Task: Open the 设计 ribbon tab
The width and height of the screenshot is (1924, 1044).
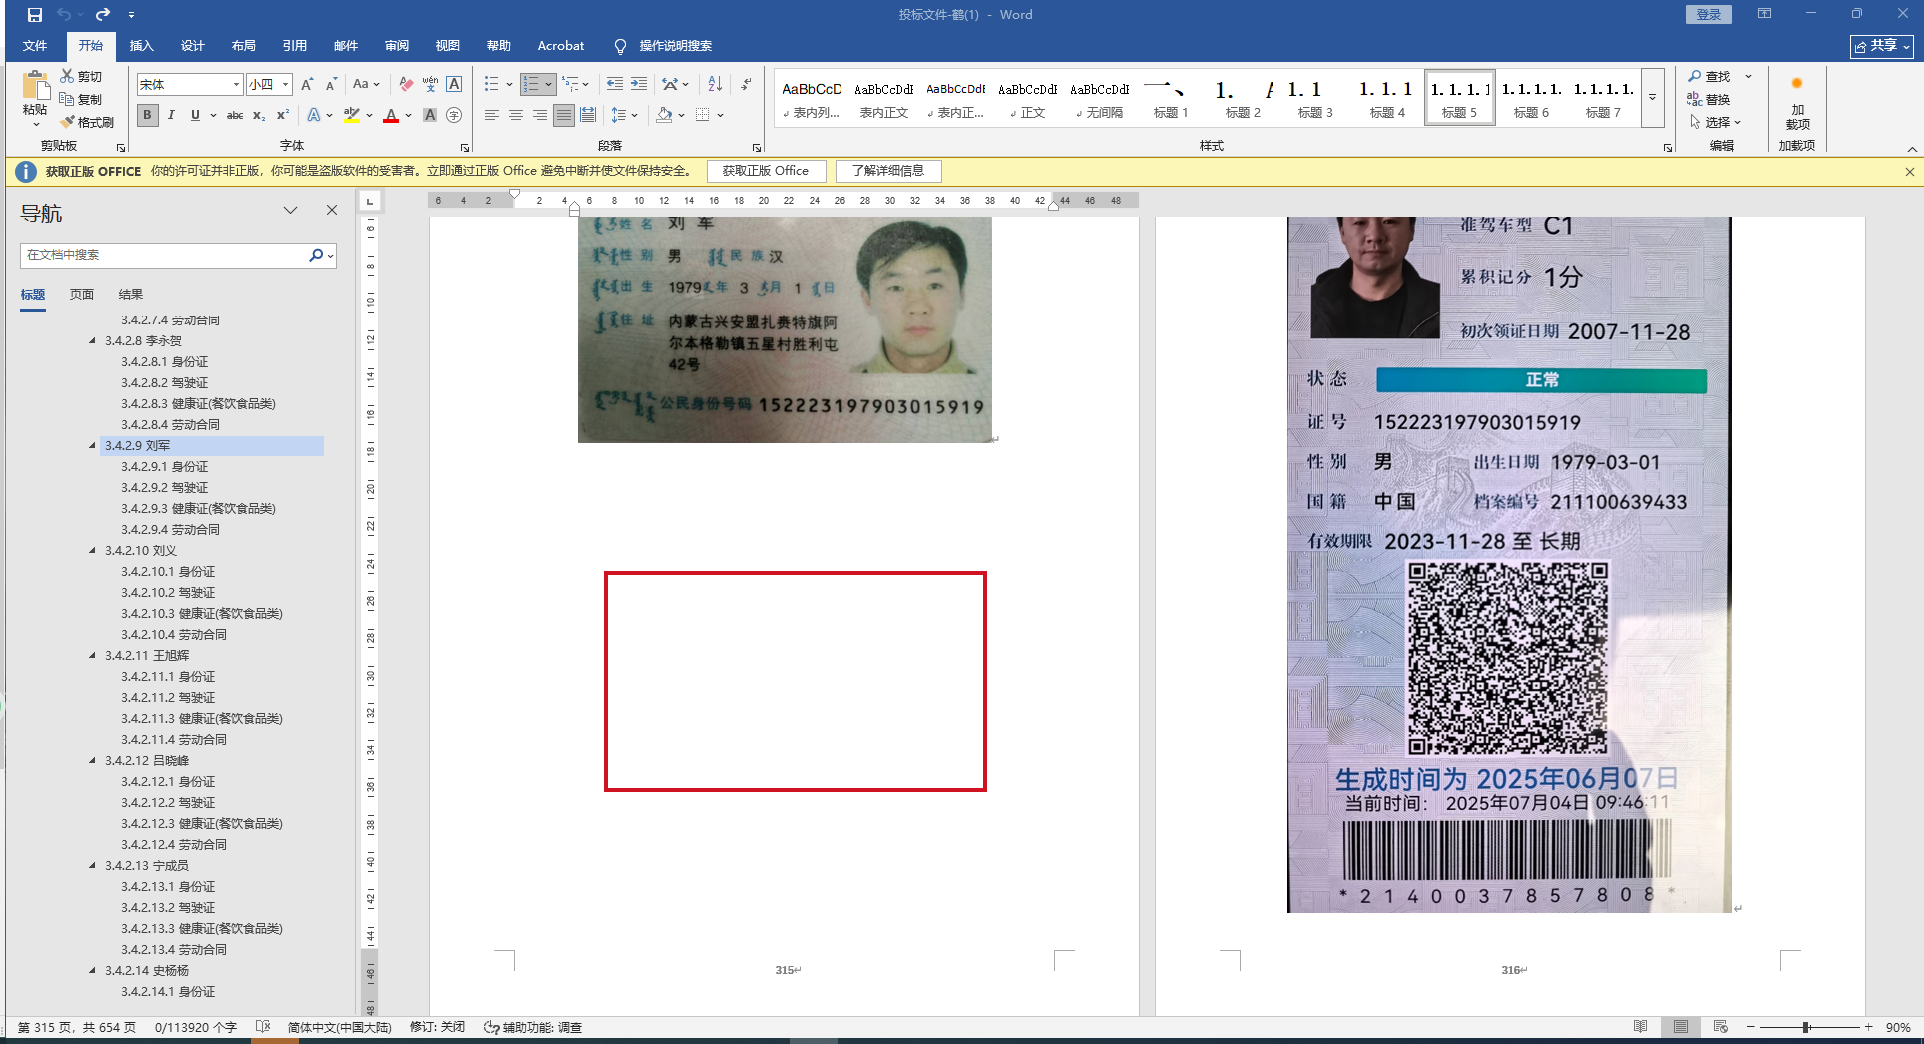Action: tap(192, 46)
